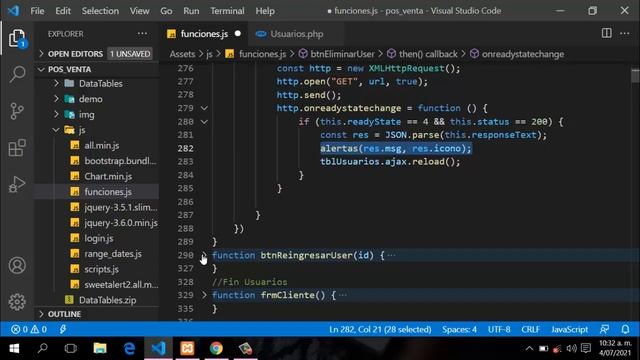Click the Live Share status bar icon
The image size is (640, 360).
63,329
